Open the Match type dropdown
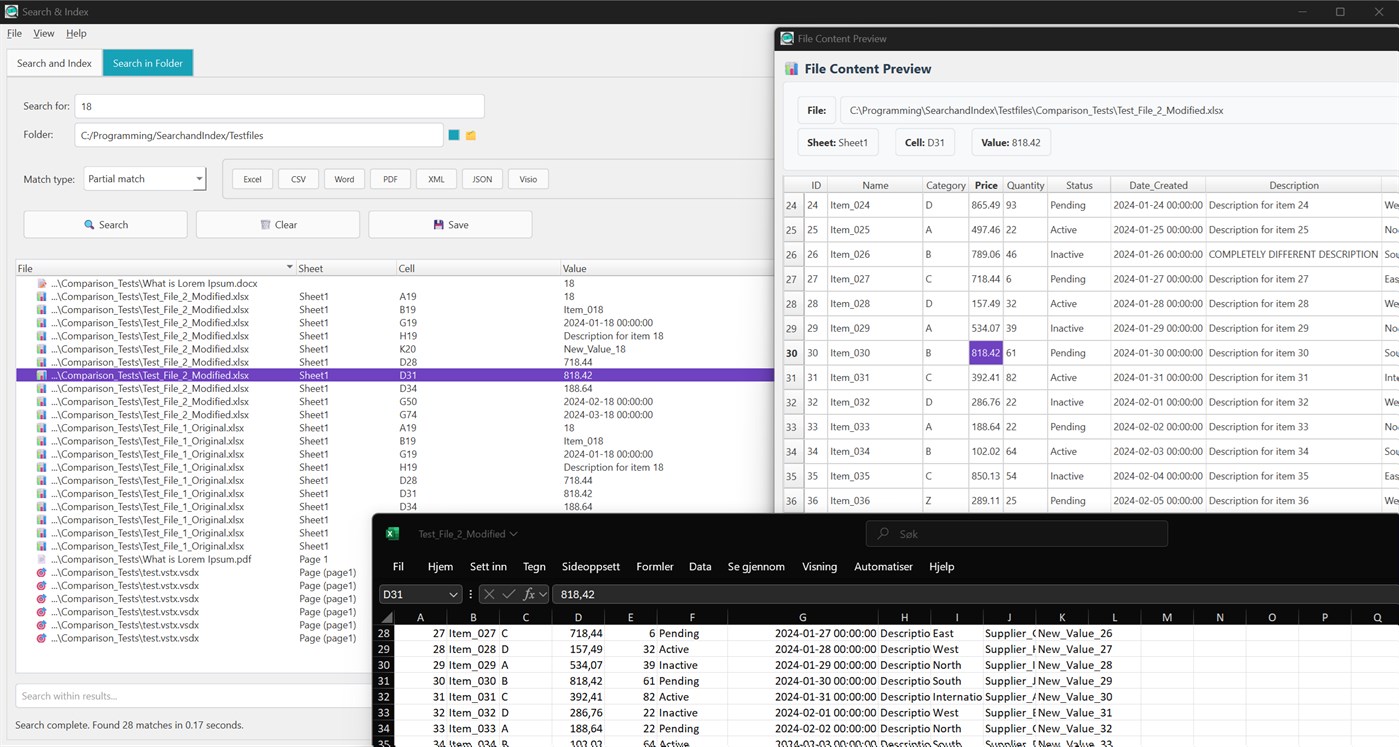Screen dimensions: 1399x747 (x=144, y=178)
